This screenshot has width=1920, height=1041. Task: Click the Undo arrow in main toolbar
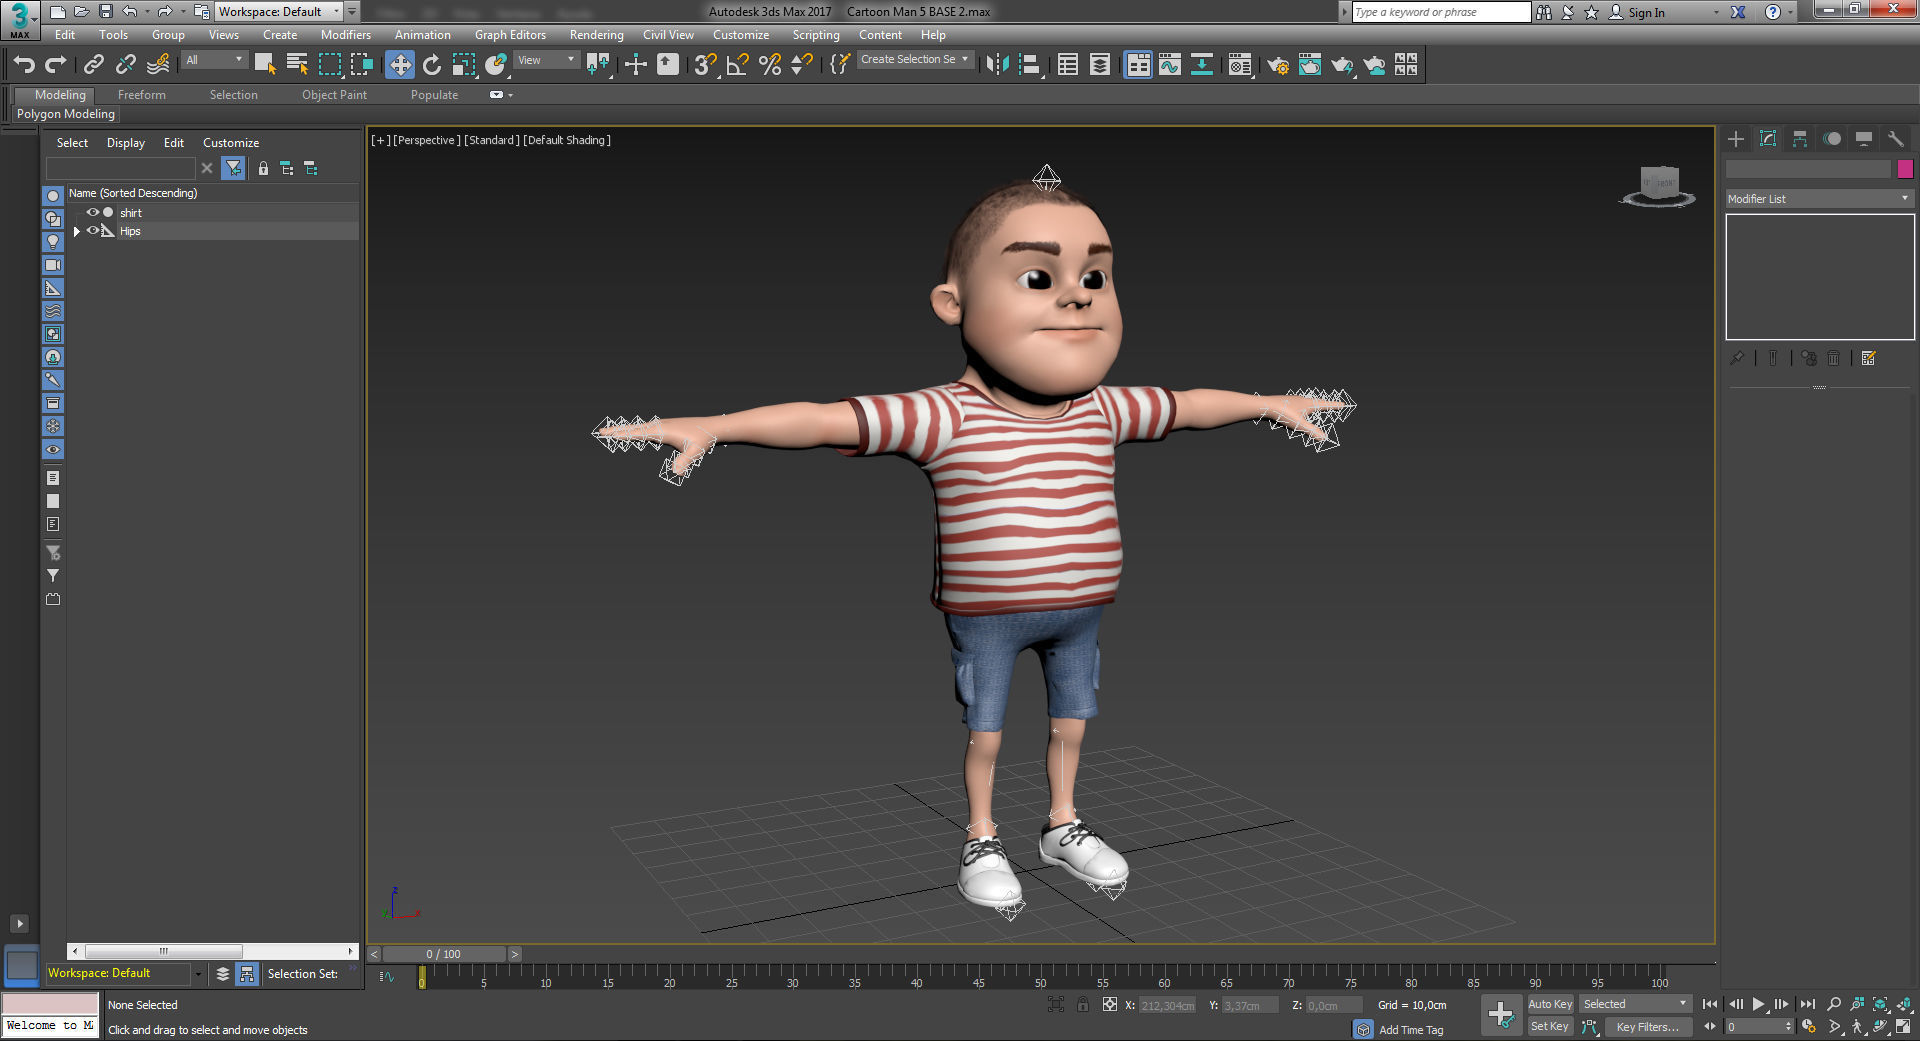[24, 65]
